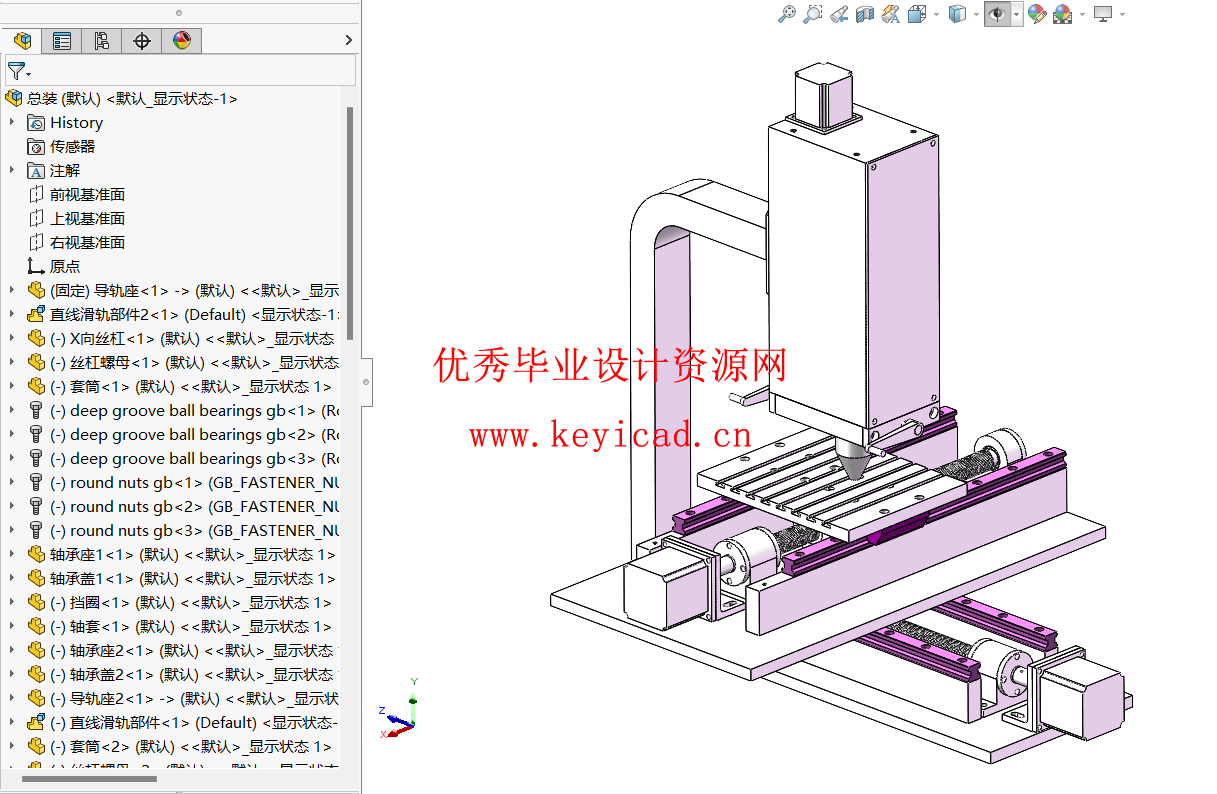The image size is (1217, 794).
Task: Open the Section View tool
Action: pos(867,14)
